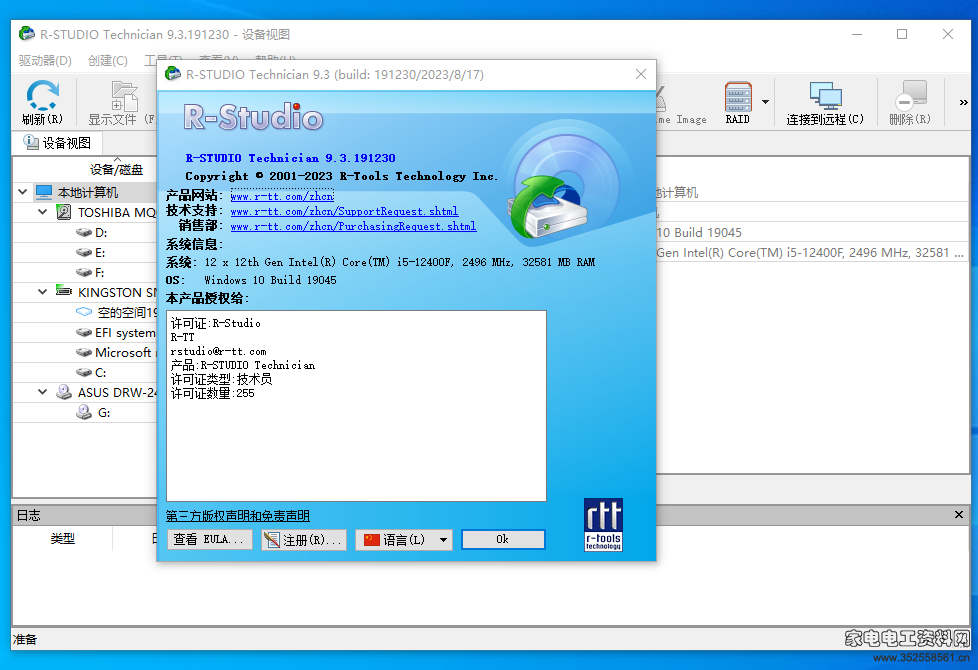
Task: Open the 驱动器(D) menu
Action: coord(45,61)
